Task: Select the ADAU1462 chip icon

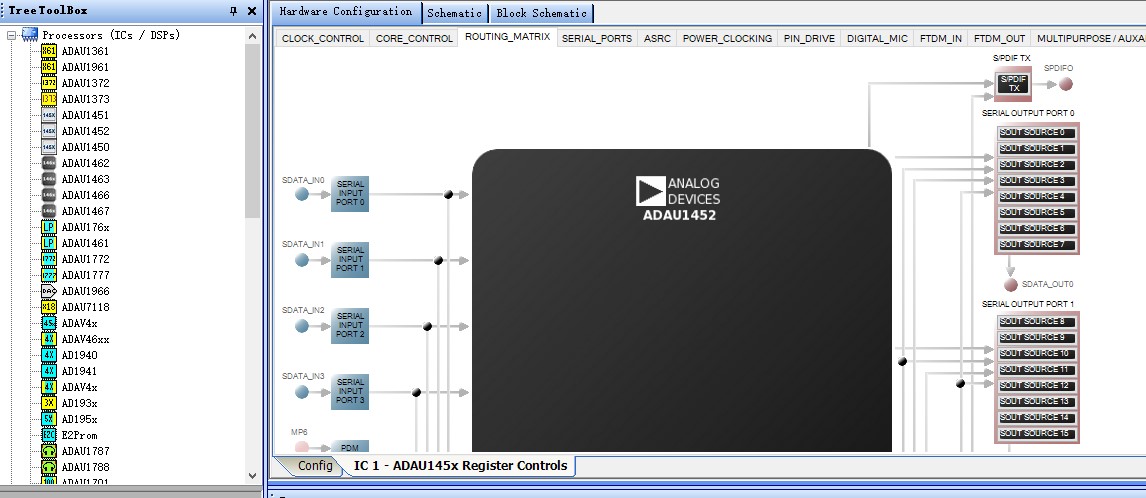Action: tap(49, 163)
